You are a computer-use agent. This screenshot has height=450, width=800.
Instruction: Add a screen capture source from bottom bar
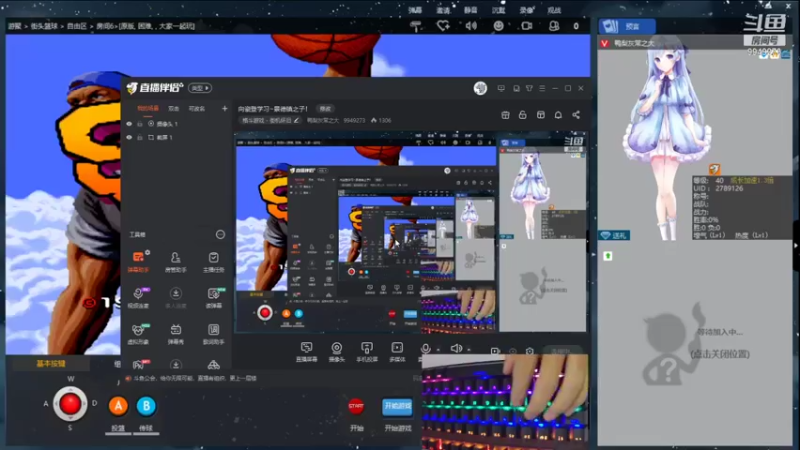click(306, 352)
